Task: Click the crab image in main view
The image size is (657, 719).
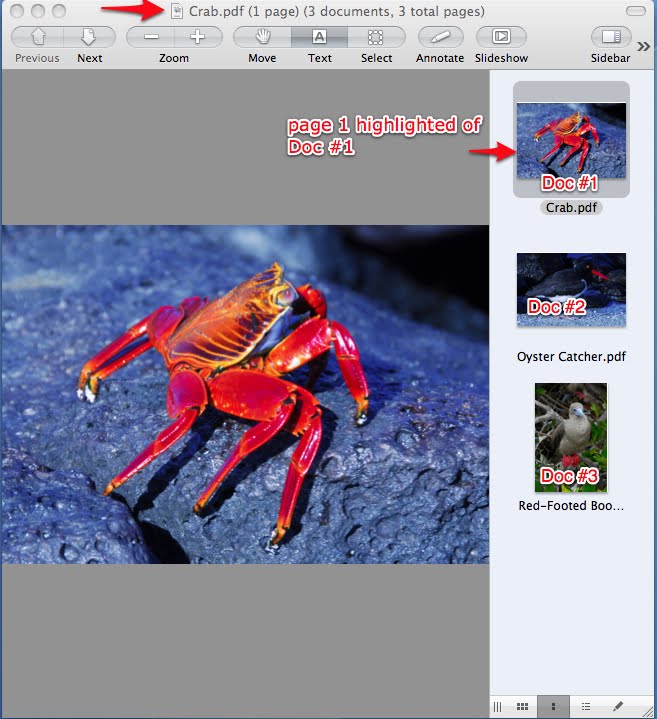Action: [x=245, y=394]
